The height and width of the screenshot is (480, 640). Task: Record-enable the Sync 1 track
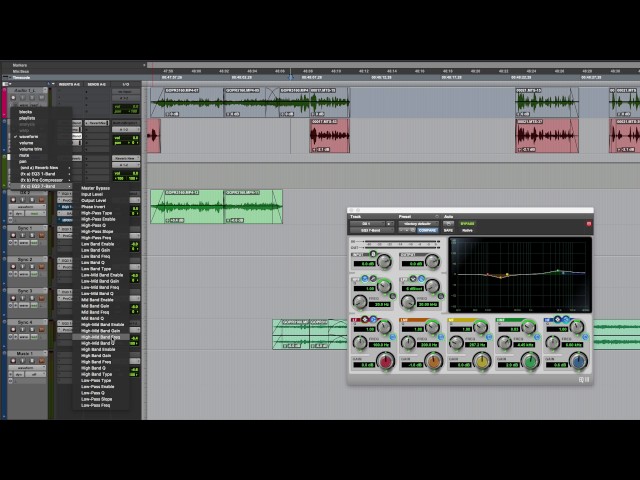(x=13, y=235)
